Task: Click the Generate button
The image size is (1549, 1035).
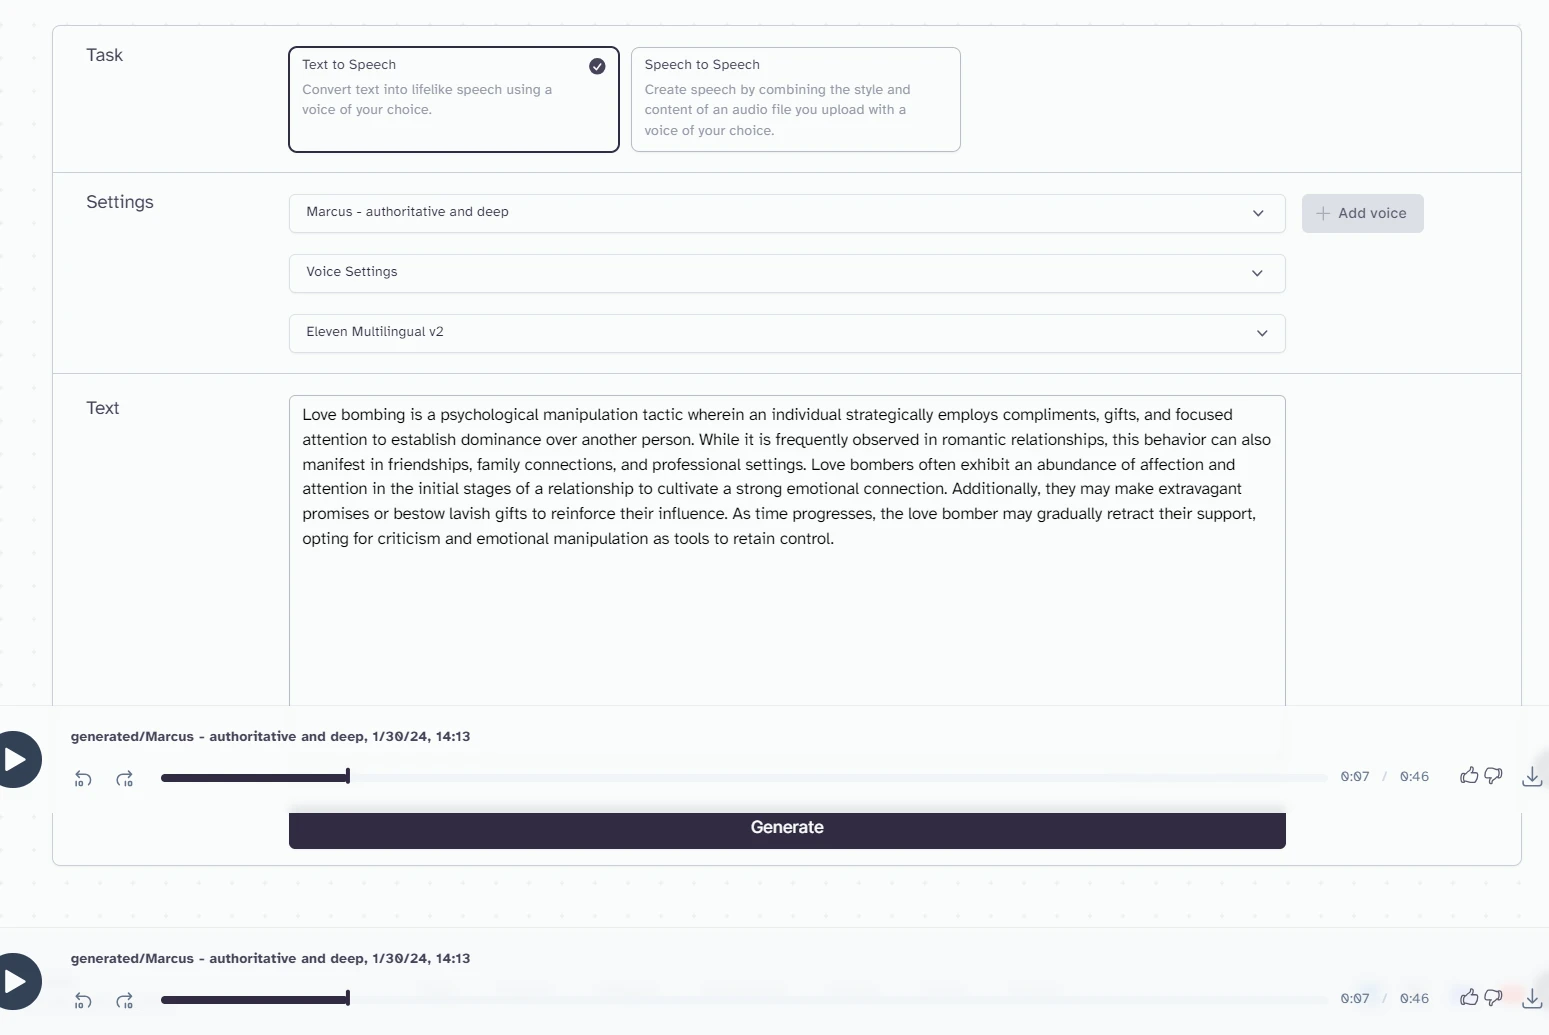Action: coord(787,829)
